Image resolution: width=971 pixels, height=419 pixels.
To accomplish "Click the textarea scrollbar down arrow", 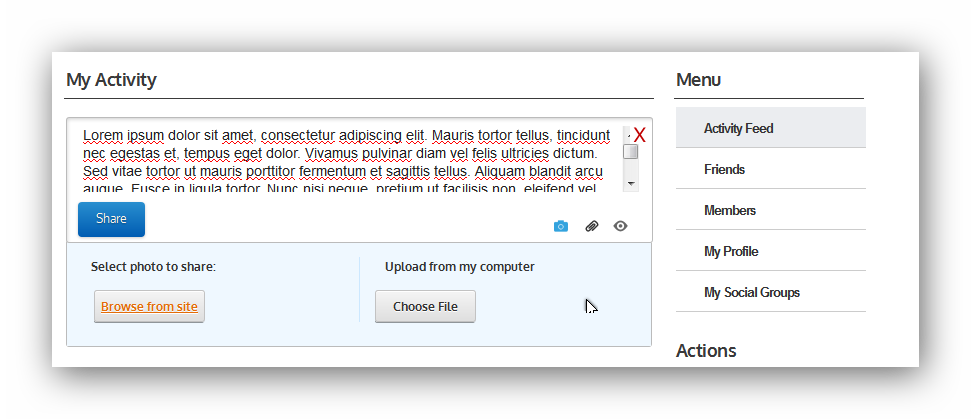I will (631, 184).
